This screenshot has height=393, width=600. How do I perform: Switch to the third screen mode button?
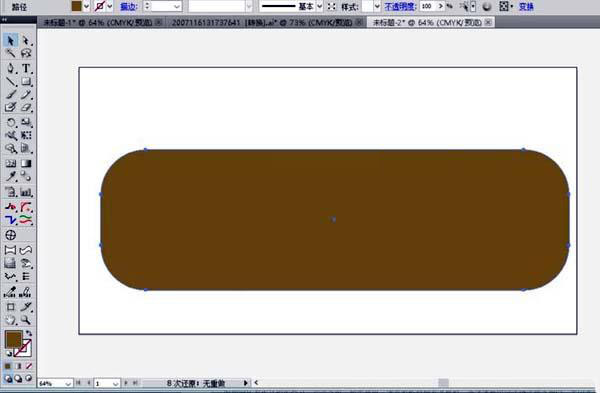pyautogui.click(x=29, y=378)
